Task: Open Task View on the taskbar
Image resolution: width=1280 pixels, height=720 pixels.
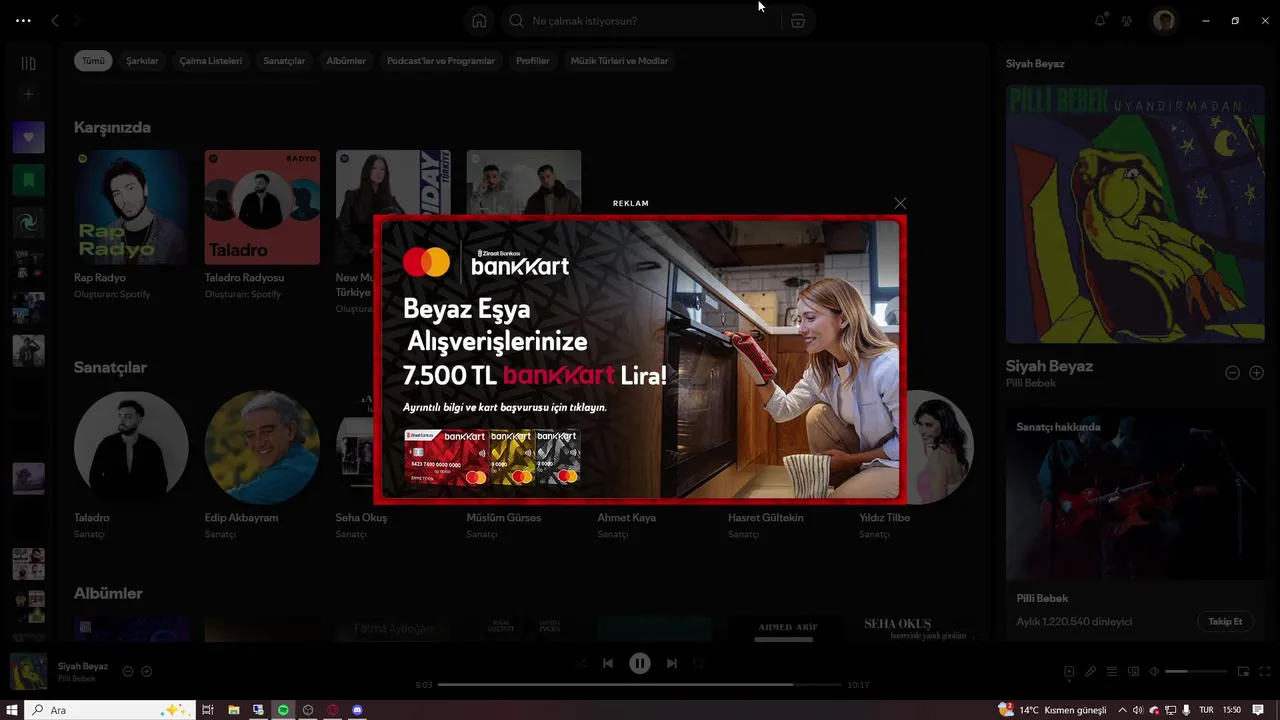Action: [208, 710]
